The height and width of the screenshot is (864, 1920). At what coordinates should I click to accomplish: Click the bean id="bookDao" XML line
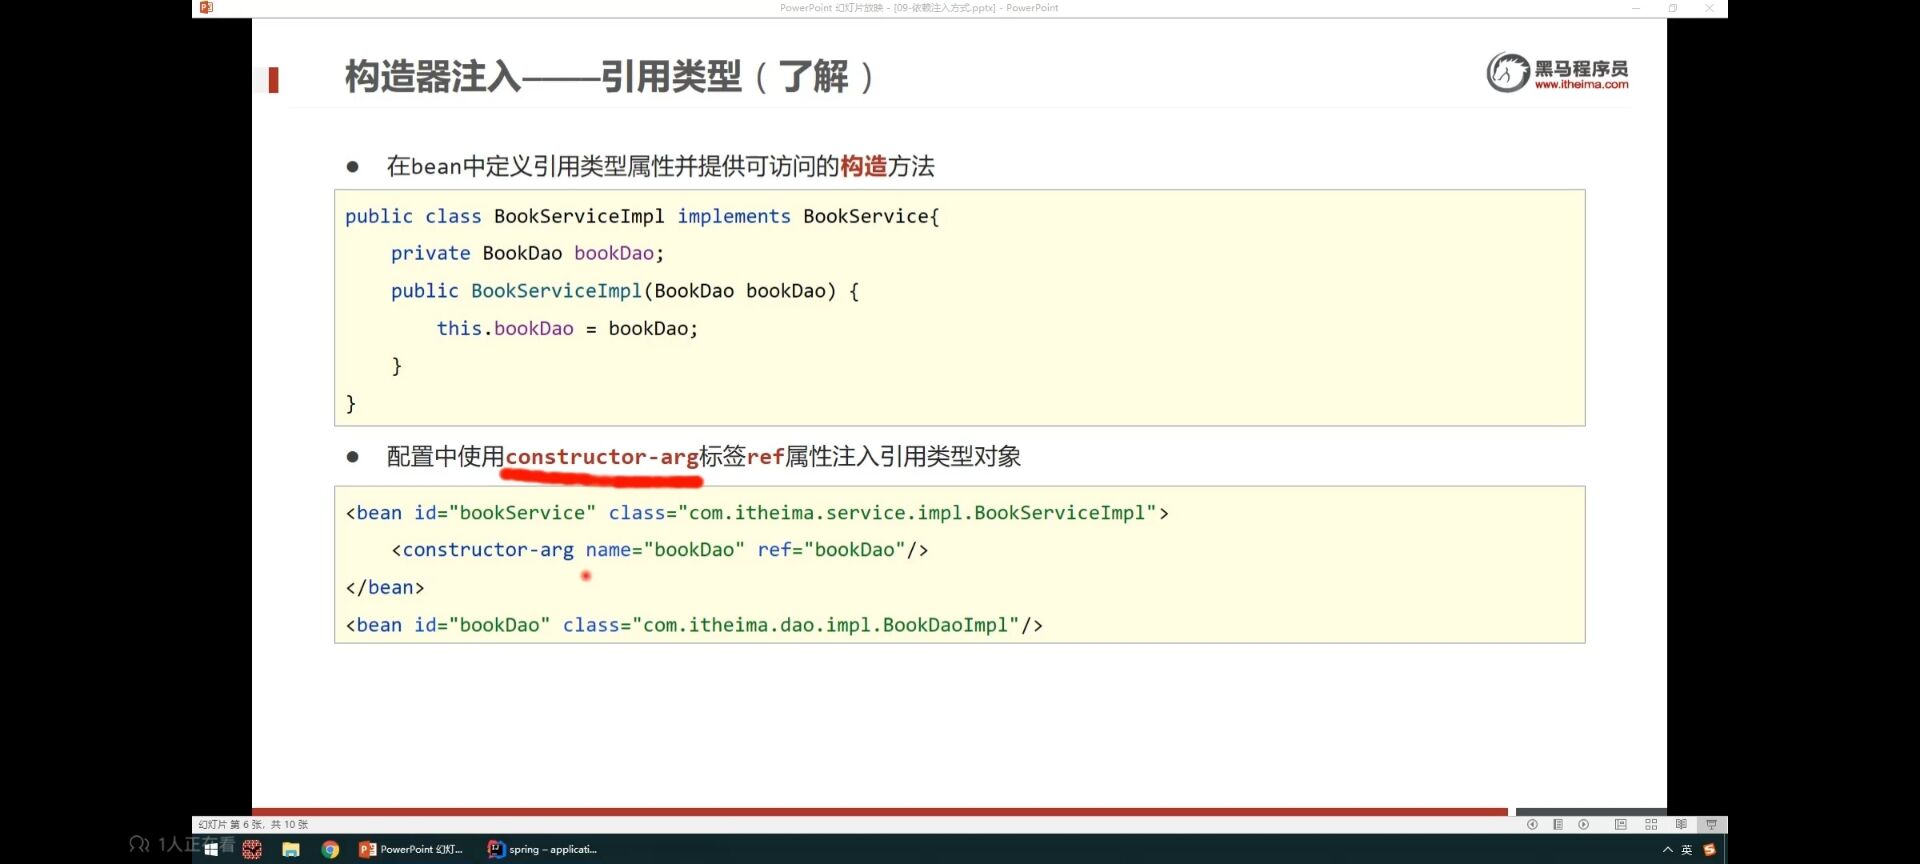[694, 625]
